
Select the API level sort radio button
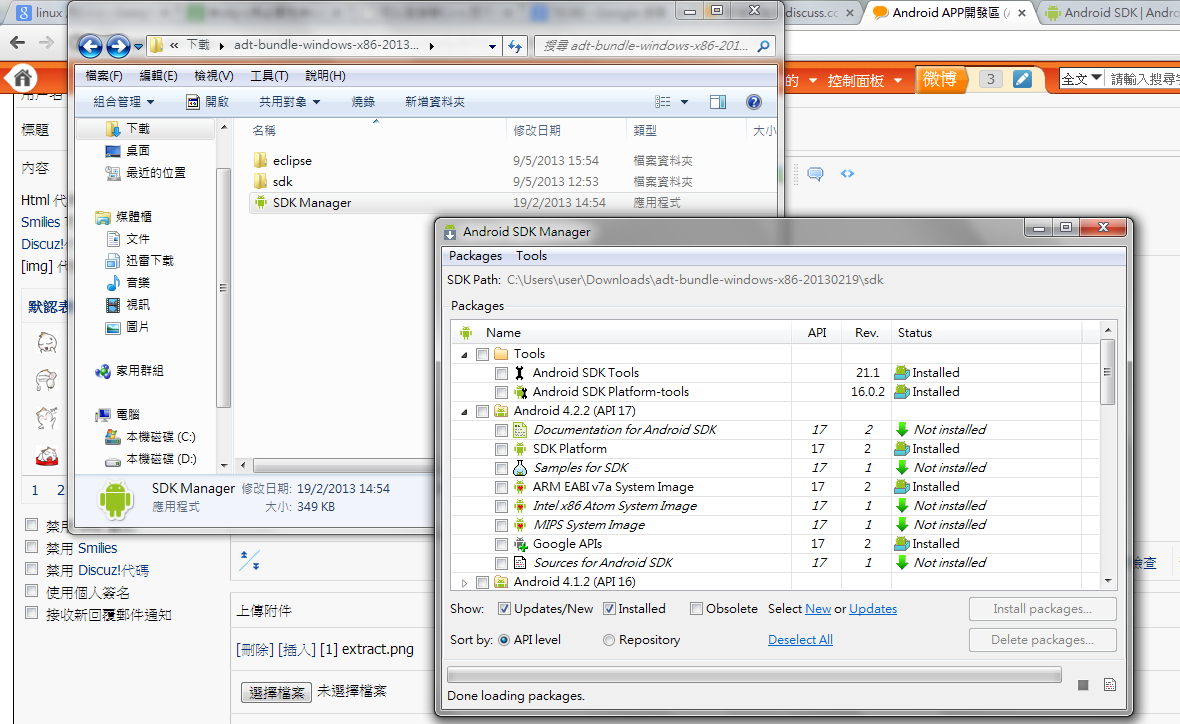(x=504, y=640)
